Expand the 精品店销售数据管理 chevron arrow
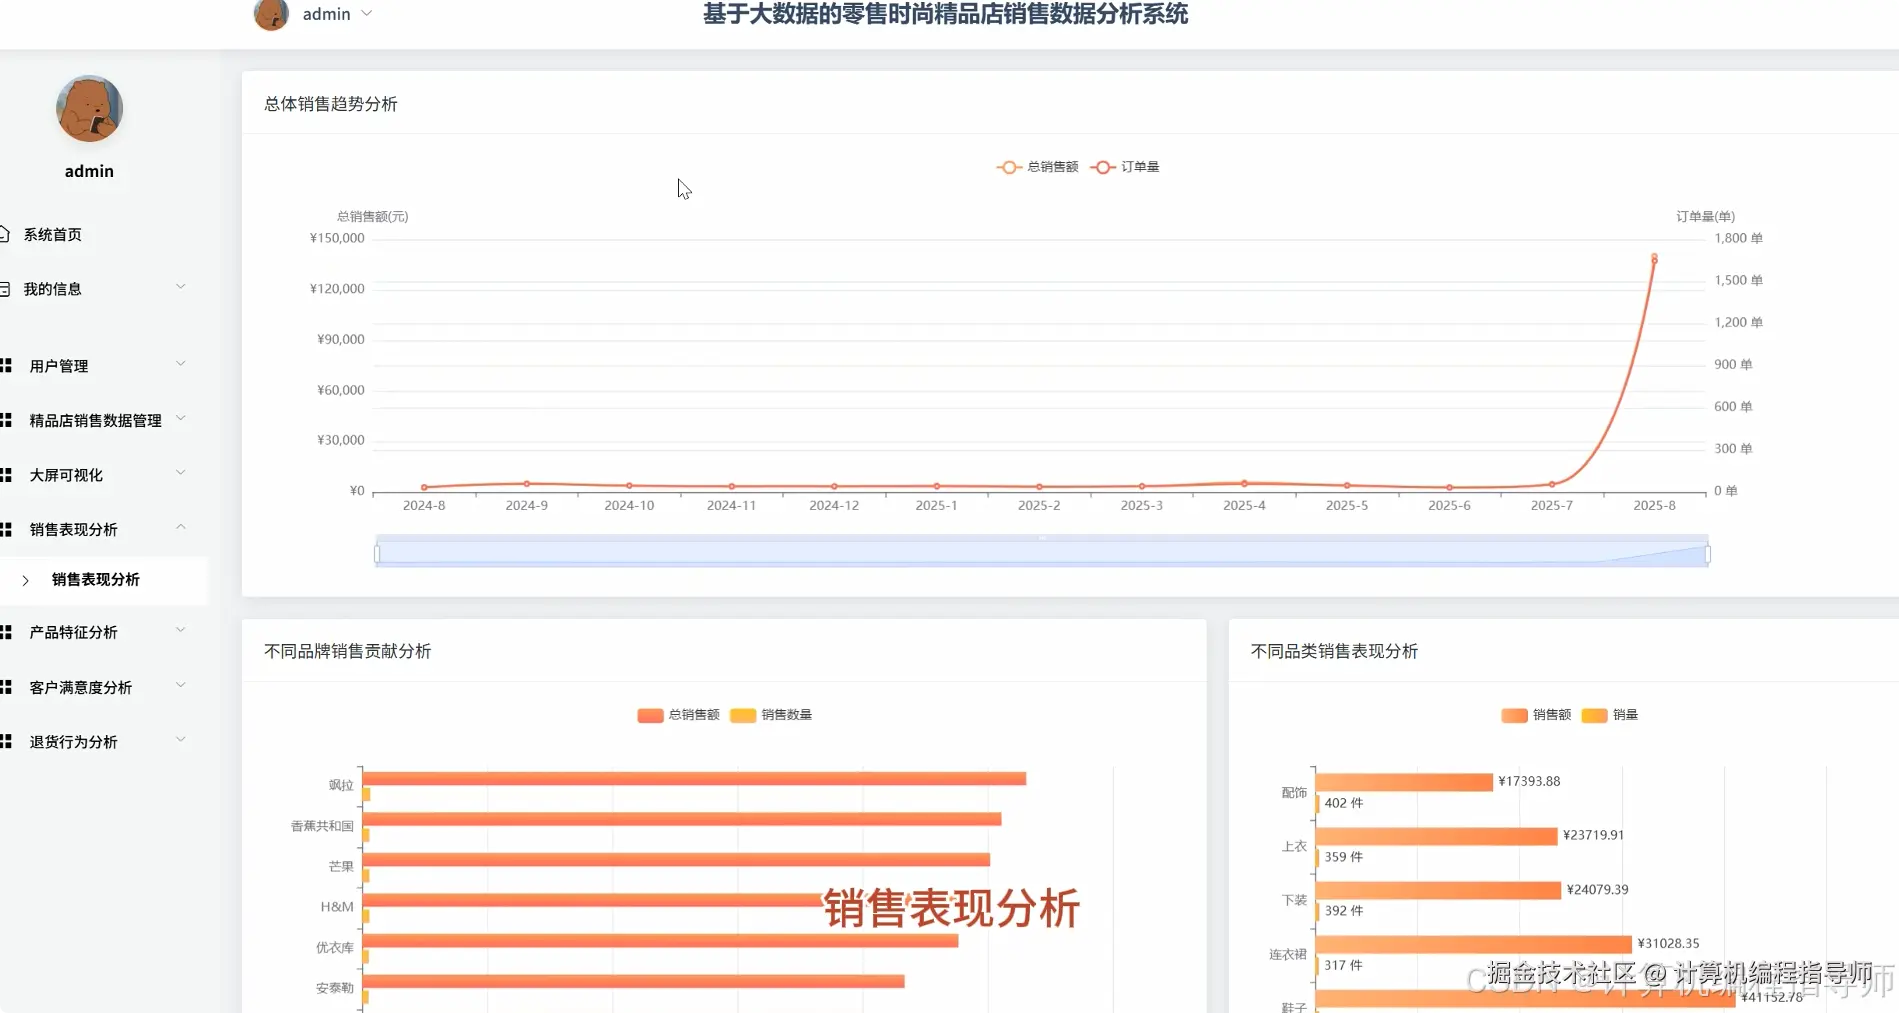The height and width of the screenshot is (1013, 1899). [x=181, y=418]
